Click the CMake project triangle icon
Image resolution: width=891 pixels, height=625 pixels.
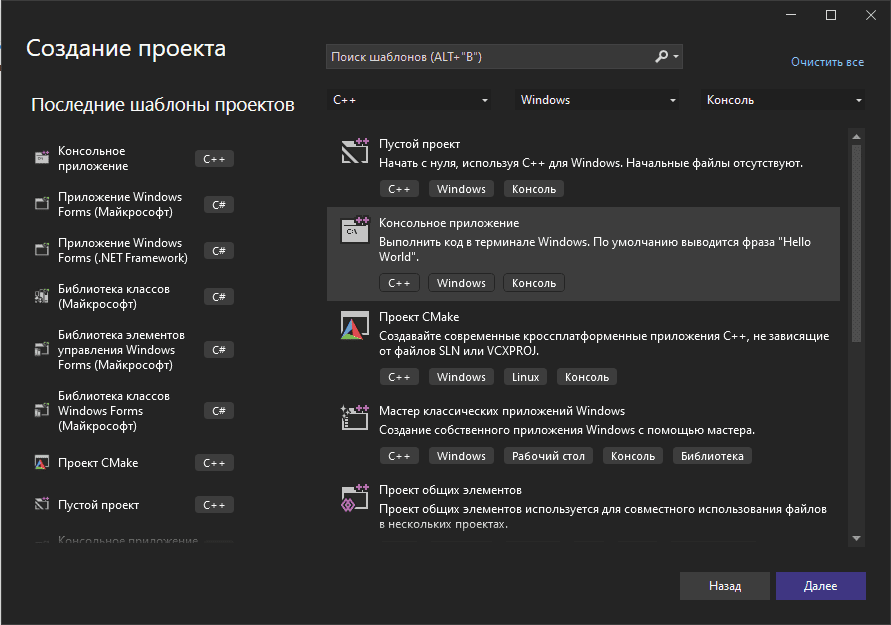point(355,325)
